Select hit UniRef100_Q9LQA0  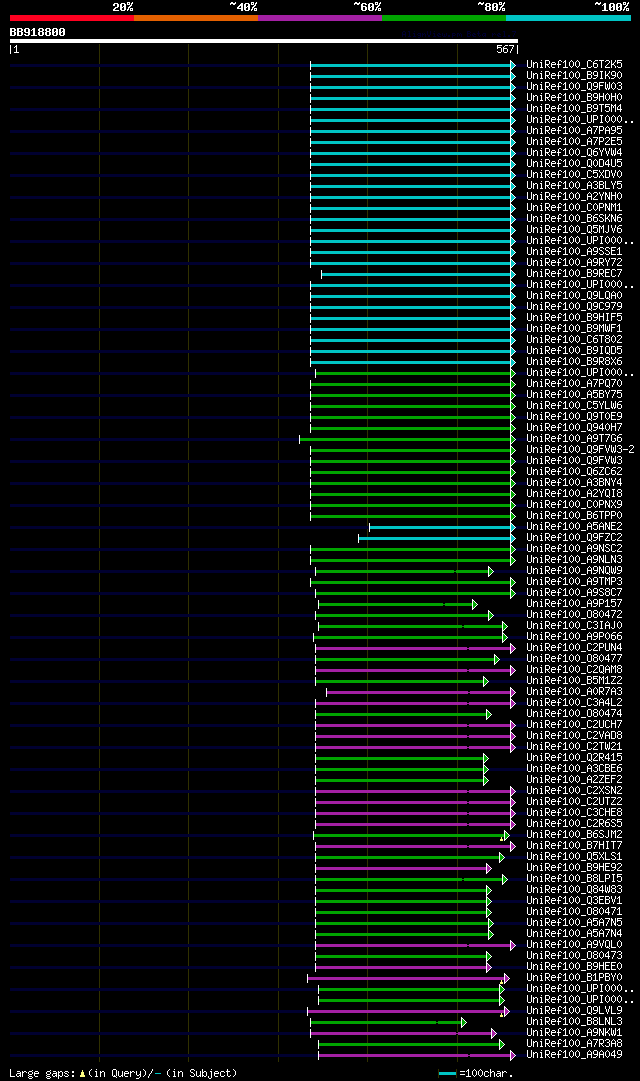574,296
